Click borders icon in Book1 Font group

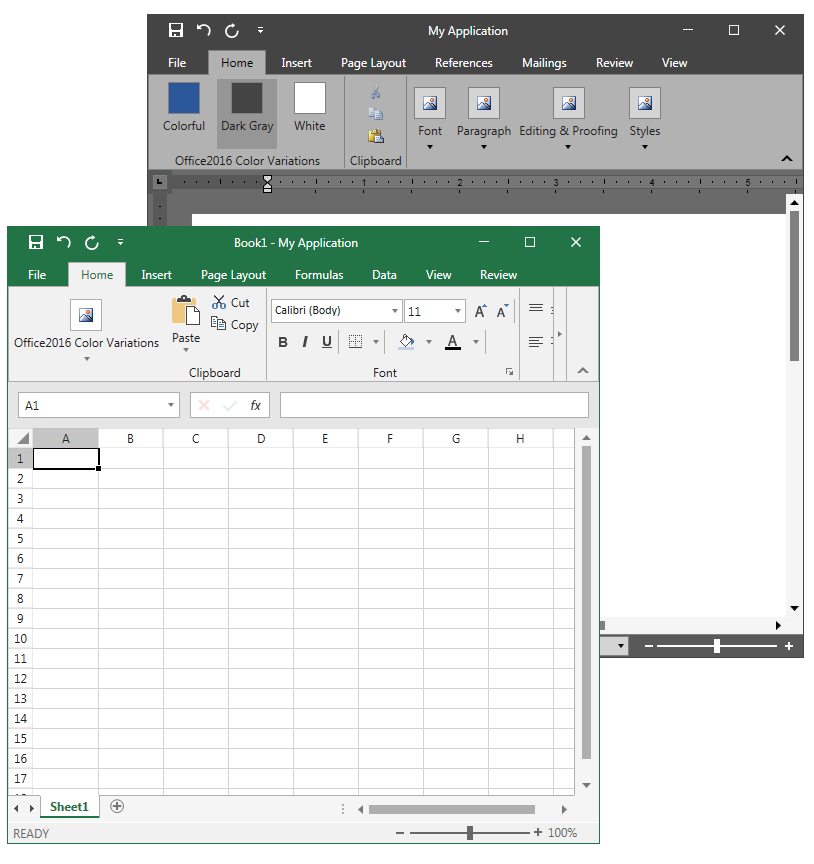point(355,342)
